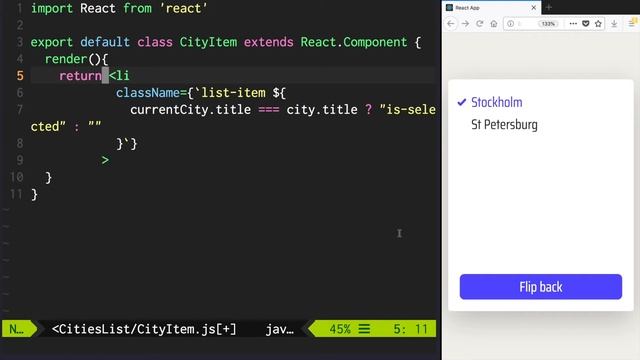Click the '5: 11' cursor position in status line

[410, 329]
